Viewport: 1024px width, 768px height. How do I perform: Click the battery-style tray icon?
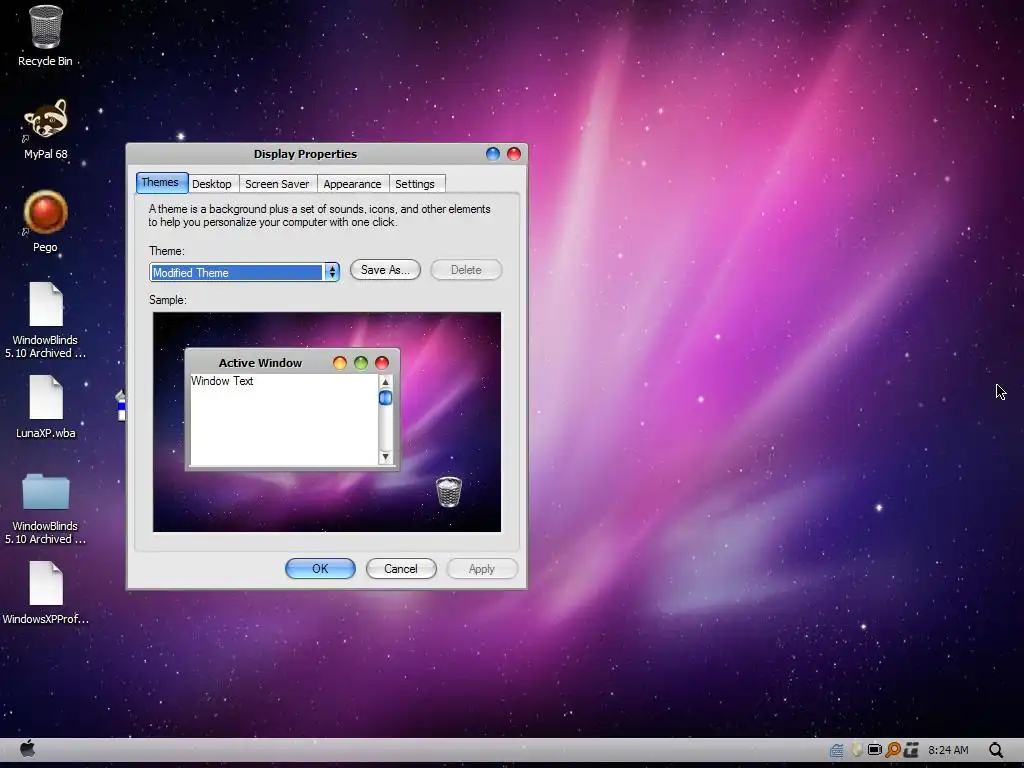click(x=874, y=750)
